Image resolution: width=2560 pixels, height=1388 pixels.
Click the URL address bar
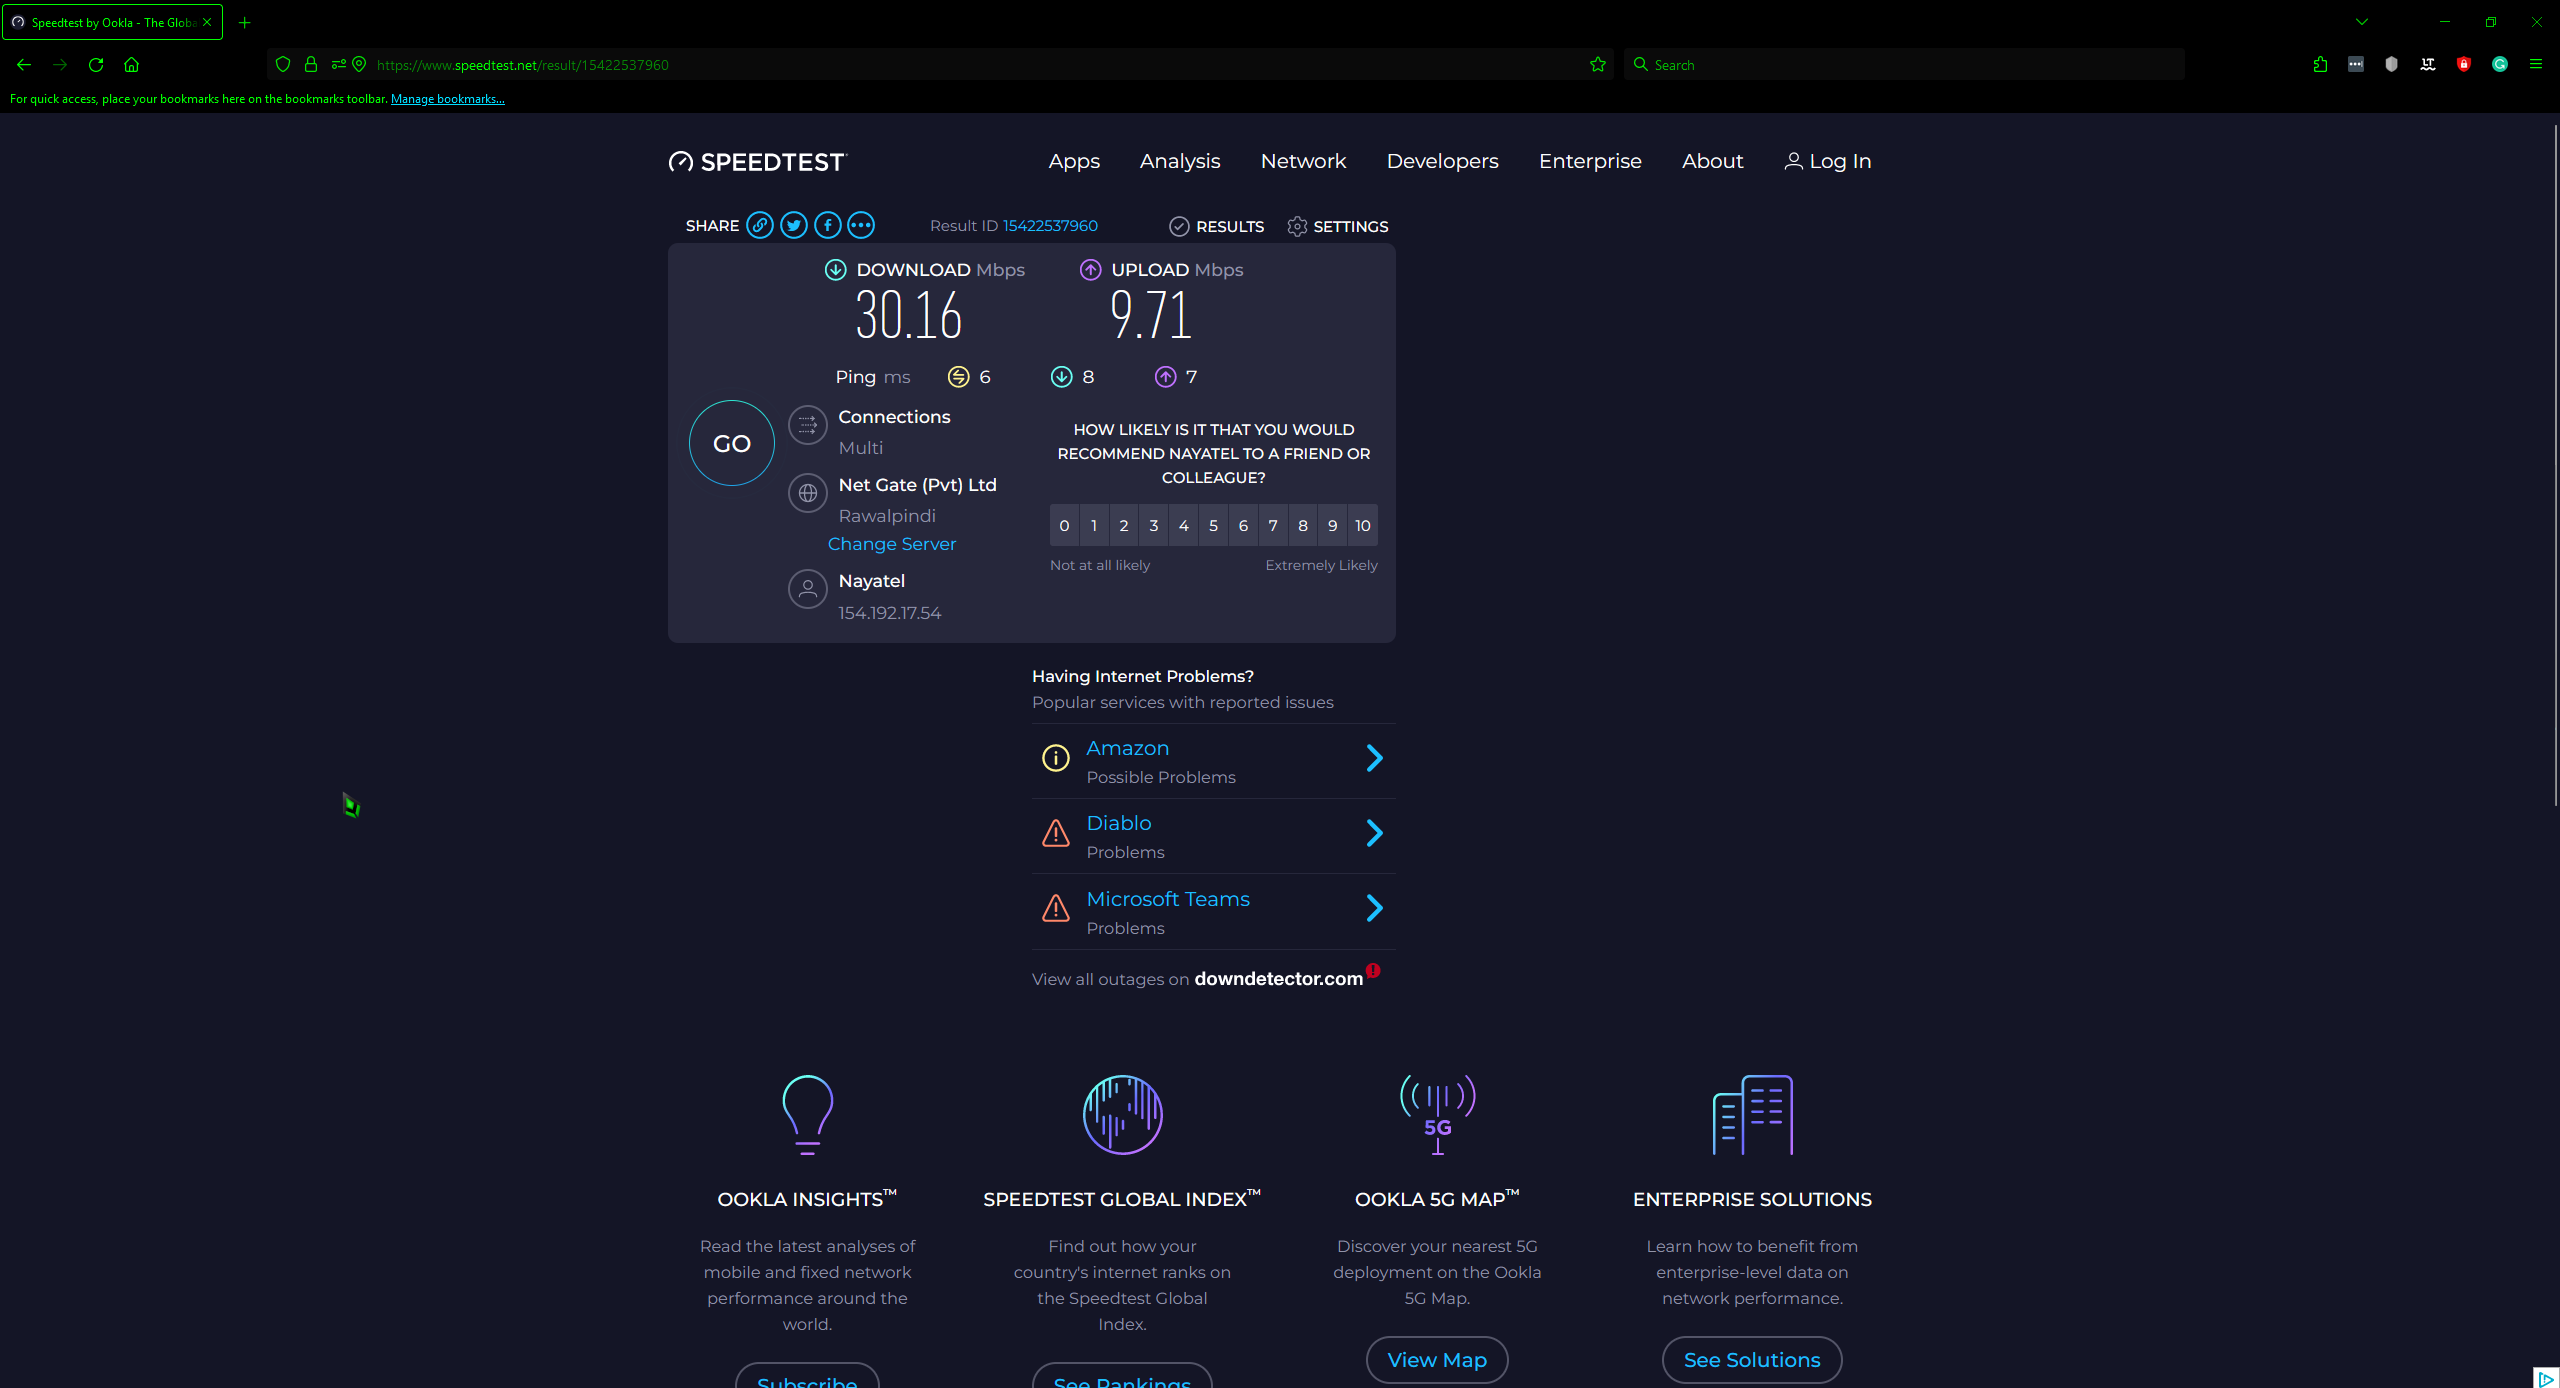pos(940,65)
